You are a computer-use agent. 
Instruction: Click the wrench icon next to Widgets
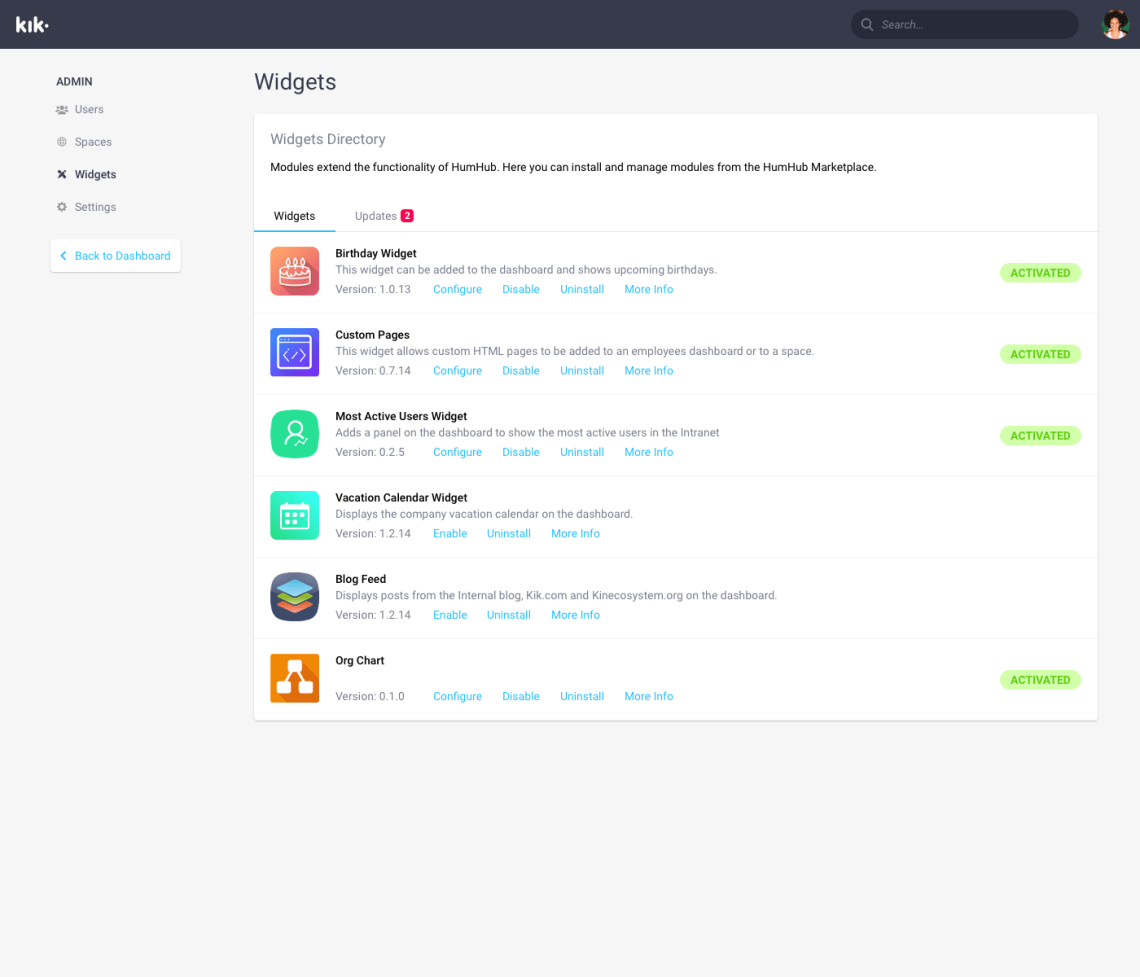coord(61,173)
